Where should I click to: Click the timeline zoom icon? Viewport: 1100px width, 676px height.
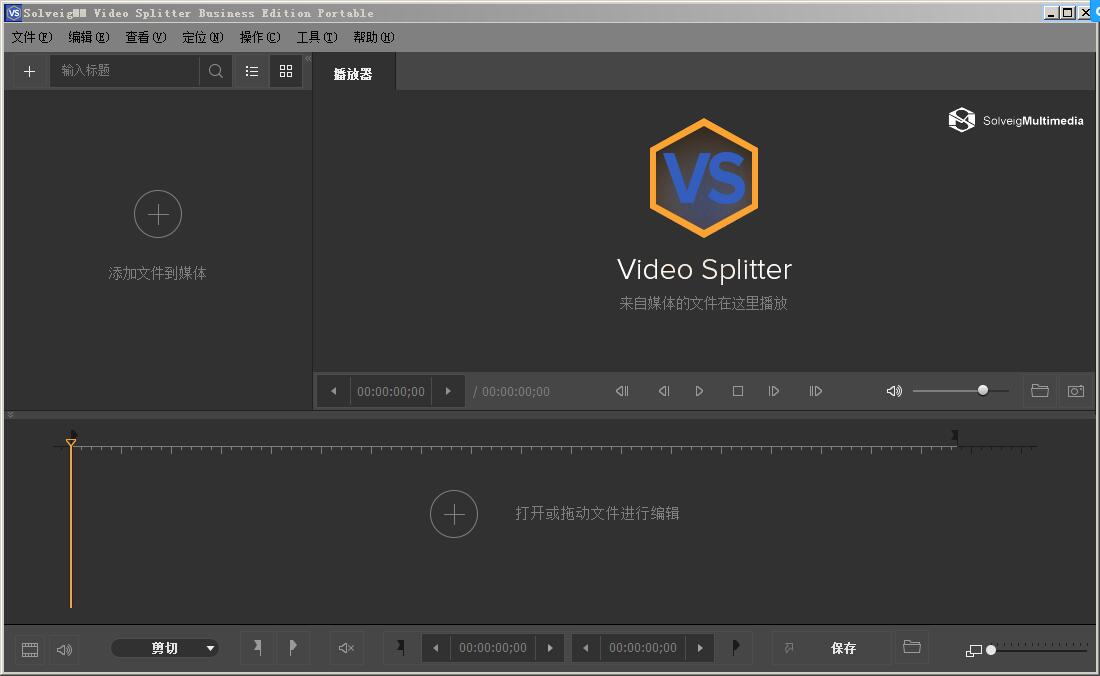[974, 651]
